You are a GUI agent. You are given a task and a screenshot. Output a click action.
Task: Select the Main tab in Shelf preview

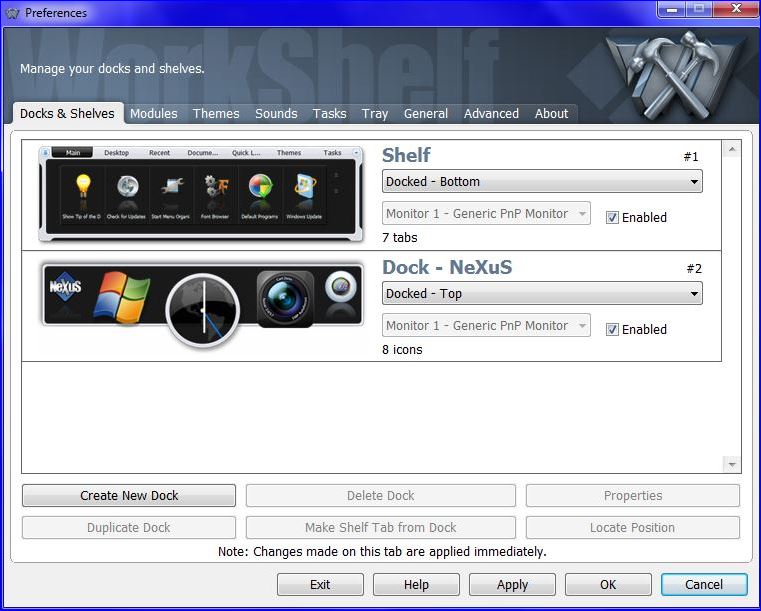(72, 152)
